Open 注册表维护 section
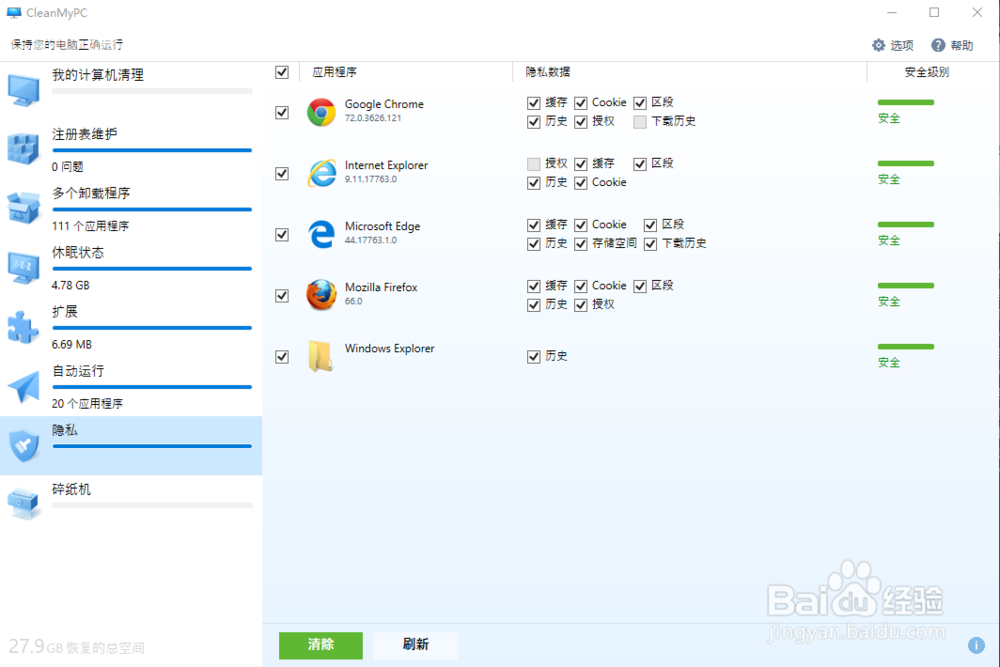 [131, 150]
